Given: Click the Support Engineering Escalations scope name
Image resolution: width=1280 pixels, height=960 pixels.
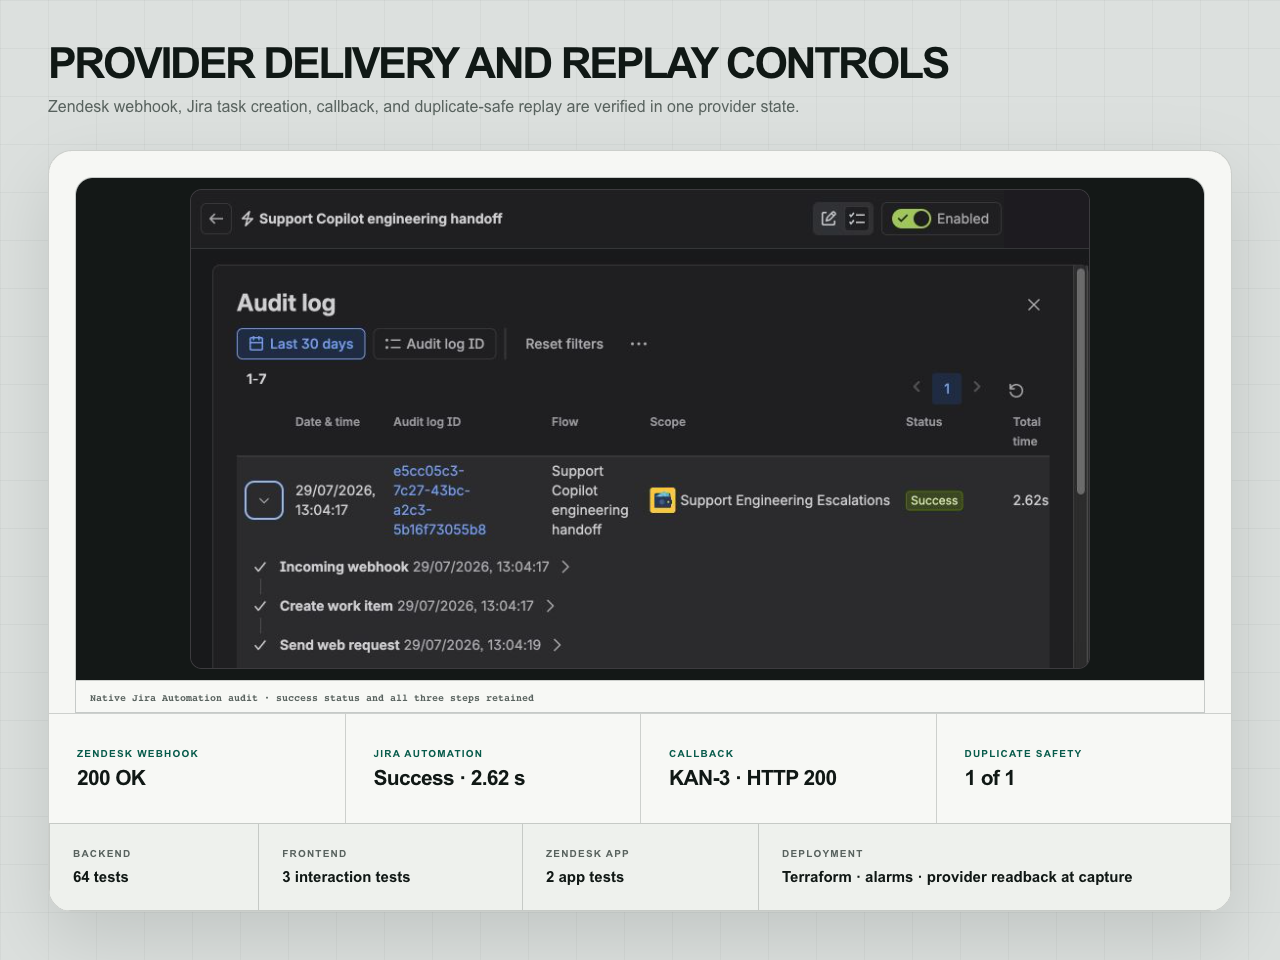Looking at the screenshot, I should (x=785, y=500).
